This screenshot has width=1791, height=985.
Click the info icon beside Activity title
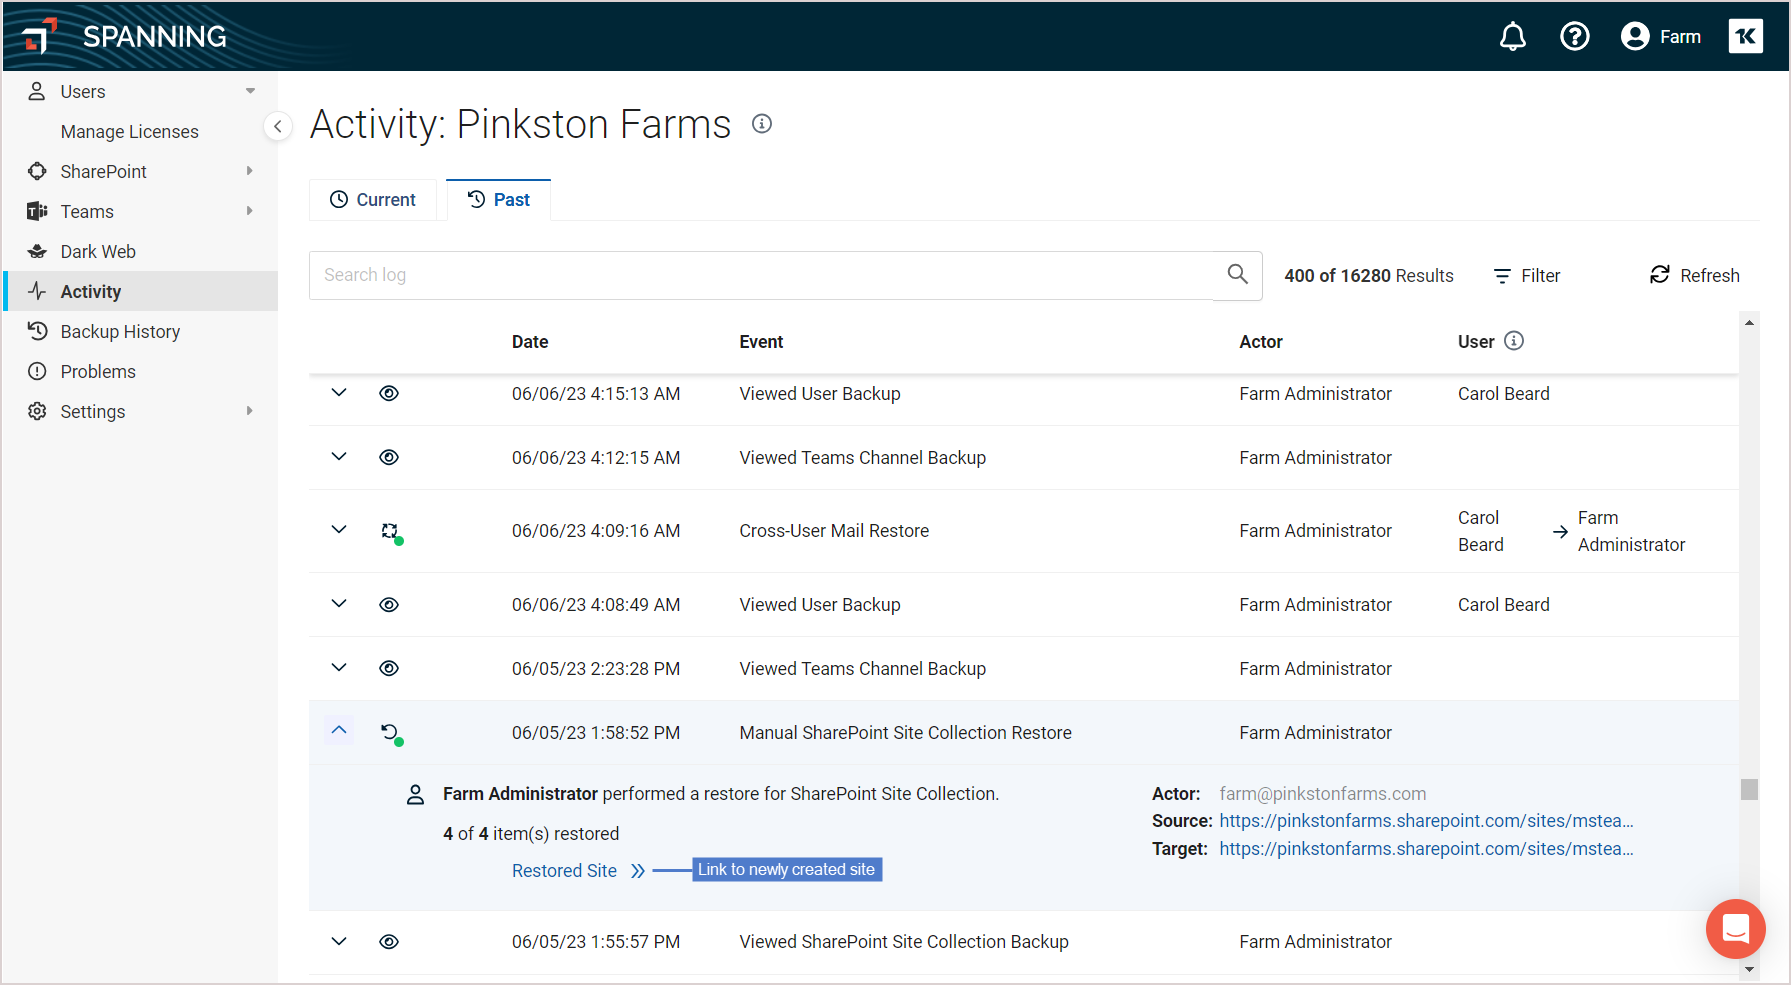[x=762, y=124]
